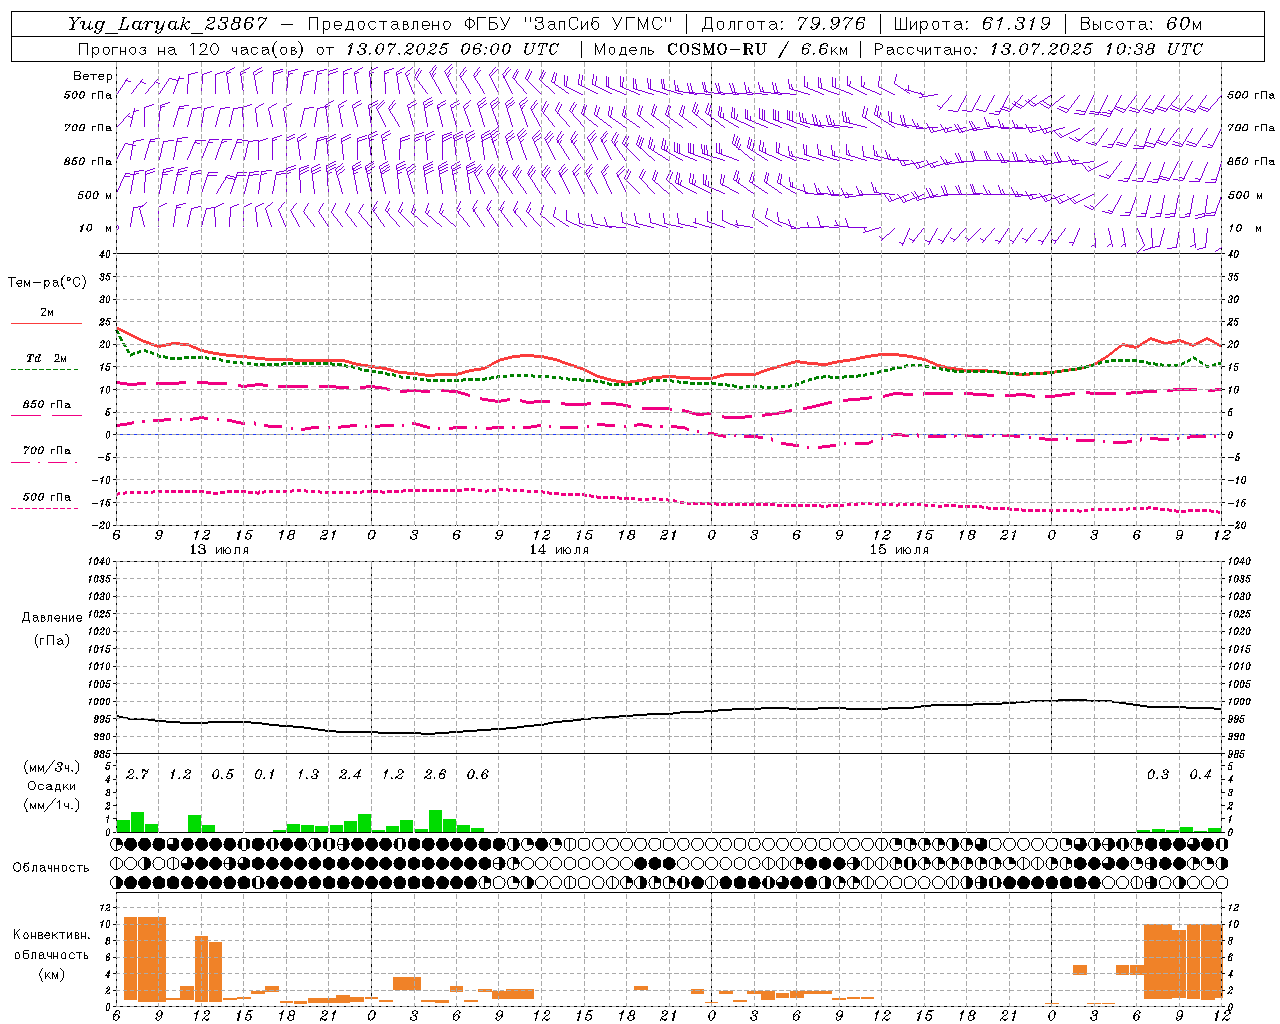
Task: Click the 2.7 three-hour precipitation value
Action: coord(137,775)
